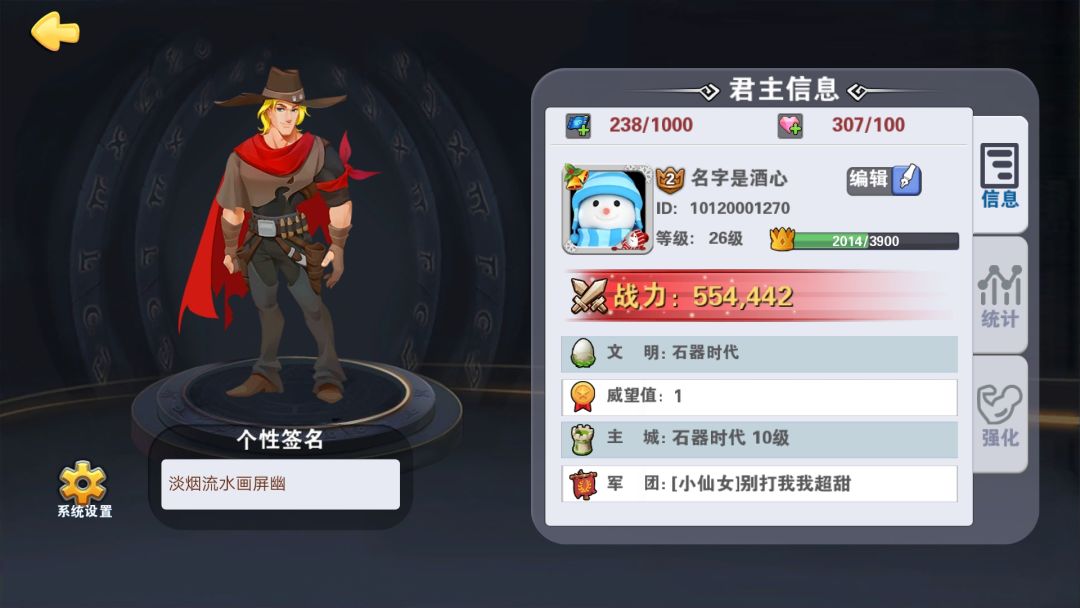Click the 军团 name row

(759, 483)
